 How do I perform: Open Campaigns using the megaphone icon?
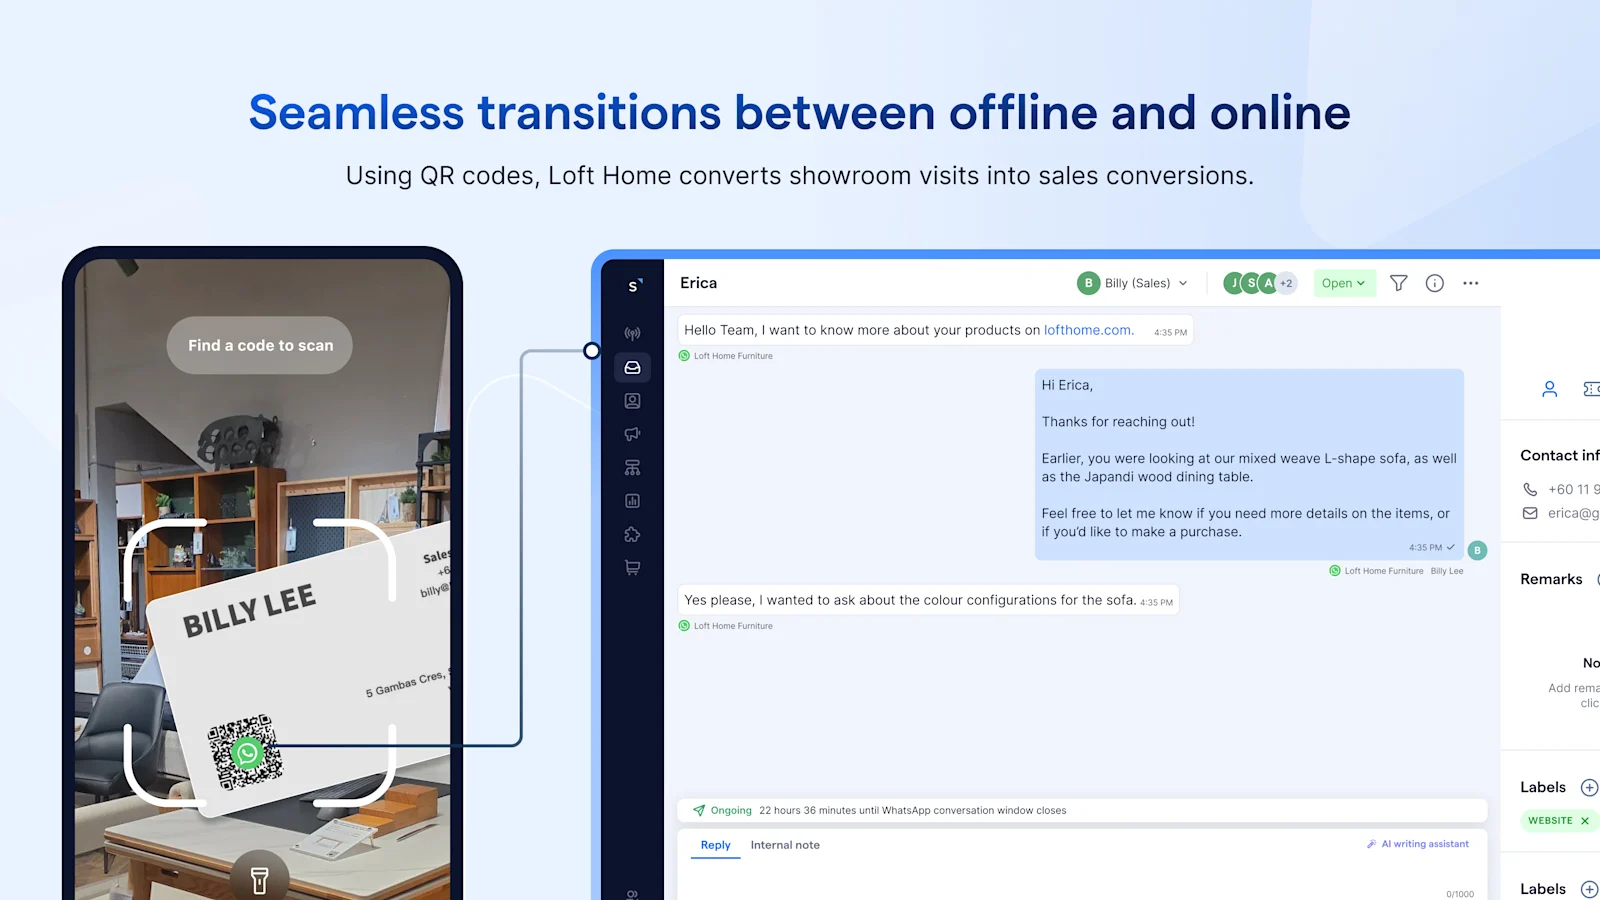point(632,434)
